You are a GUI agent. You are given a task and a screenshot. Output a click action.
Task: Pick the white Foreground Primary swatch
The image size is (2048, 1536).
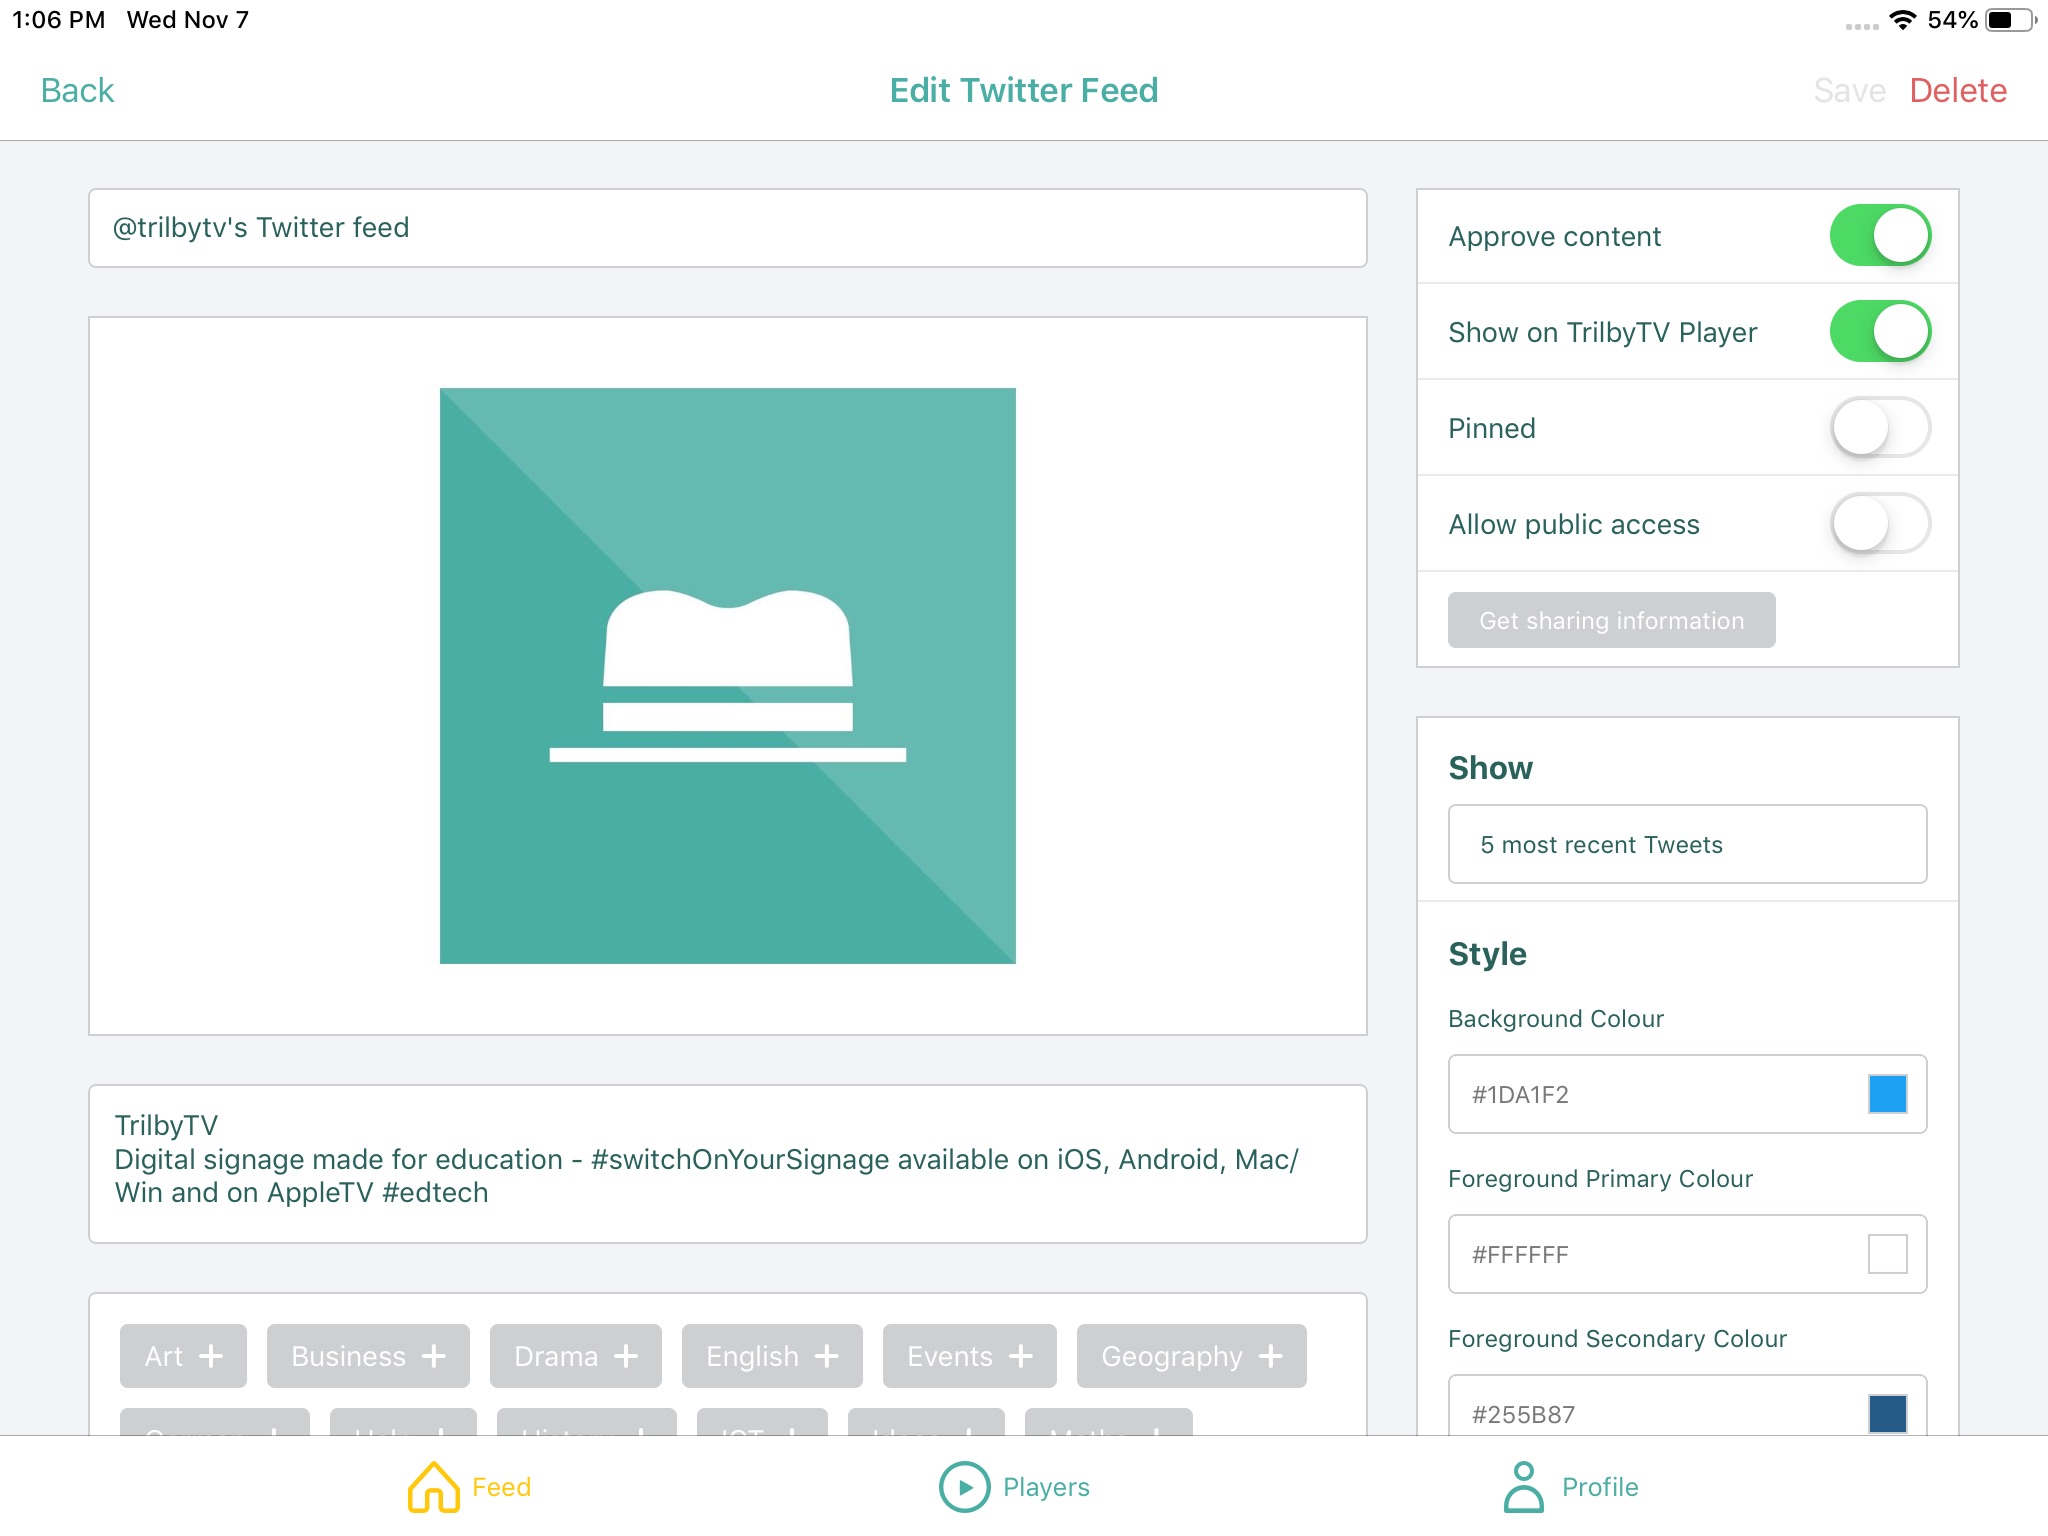click(x=1887, y=1254)
